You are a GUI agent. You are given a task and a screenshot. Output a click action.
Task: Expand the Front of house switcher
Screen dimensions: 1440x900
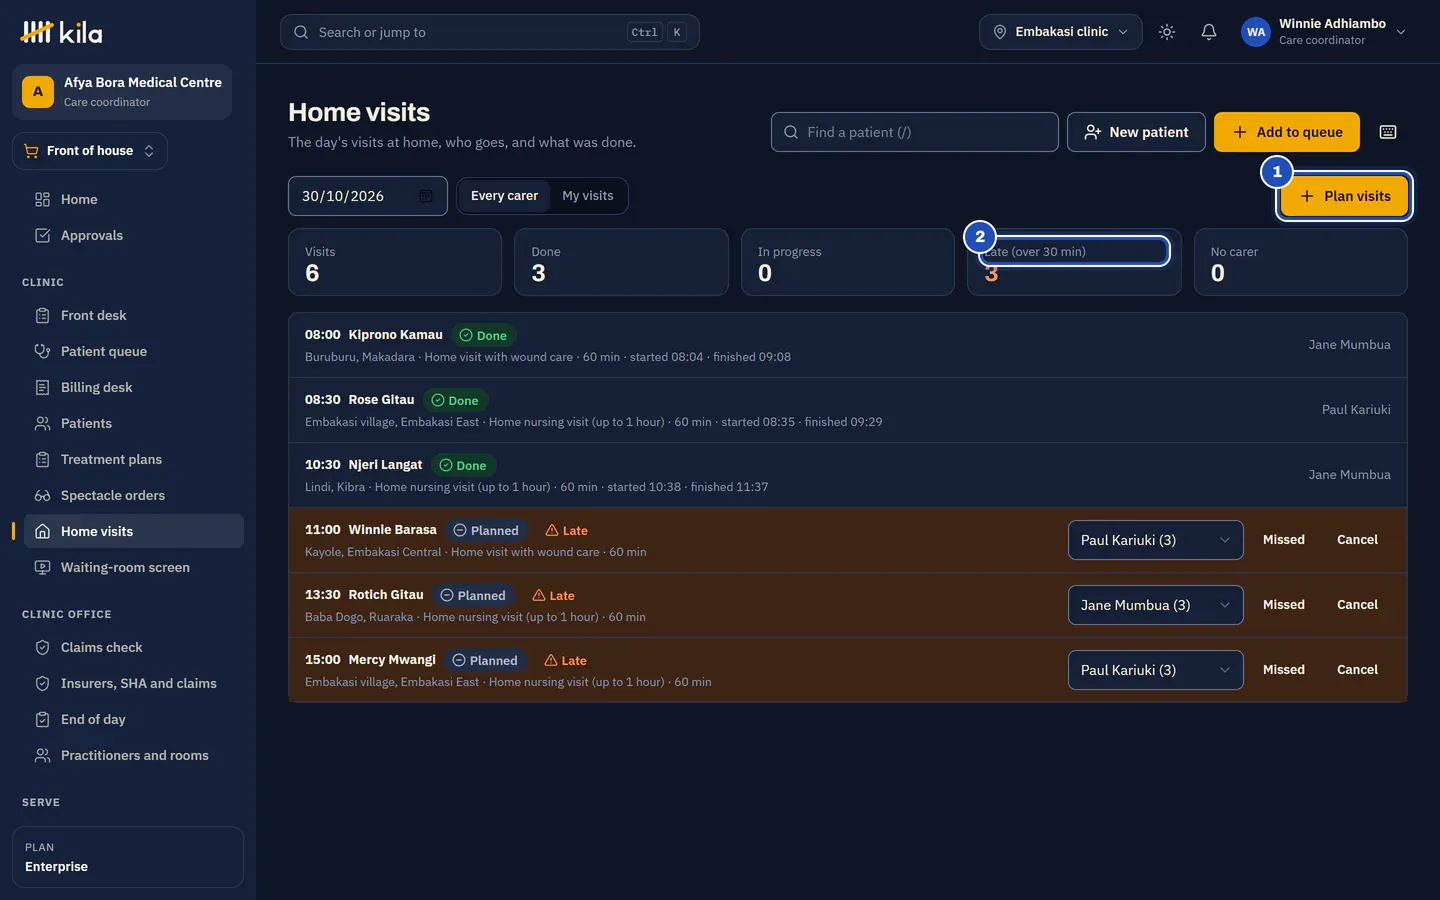click(x=90, y=151)
